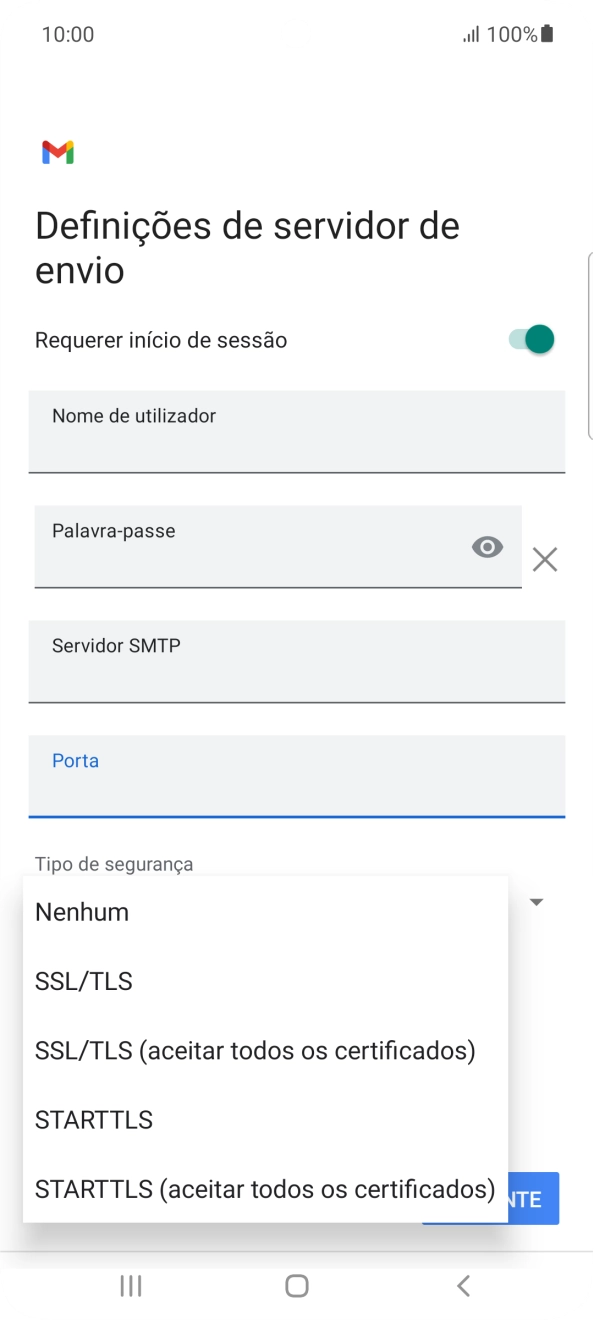
Task: Choose STARTTLS aceitar todos os certificados
Action: click(x=264, y=1189)
